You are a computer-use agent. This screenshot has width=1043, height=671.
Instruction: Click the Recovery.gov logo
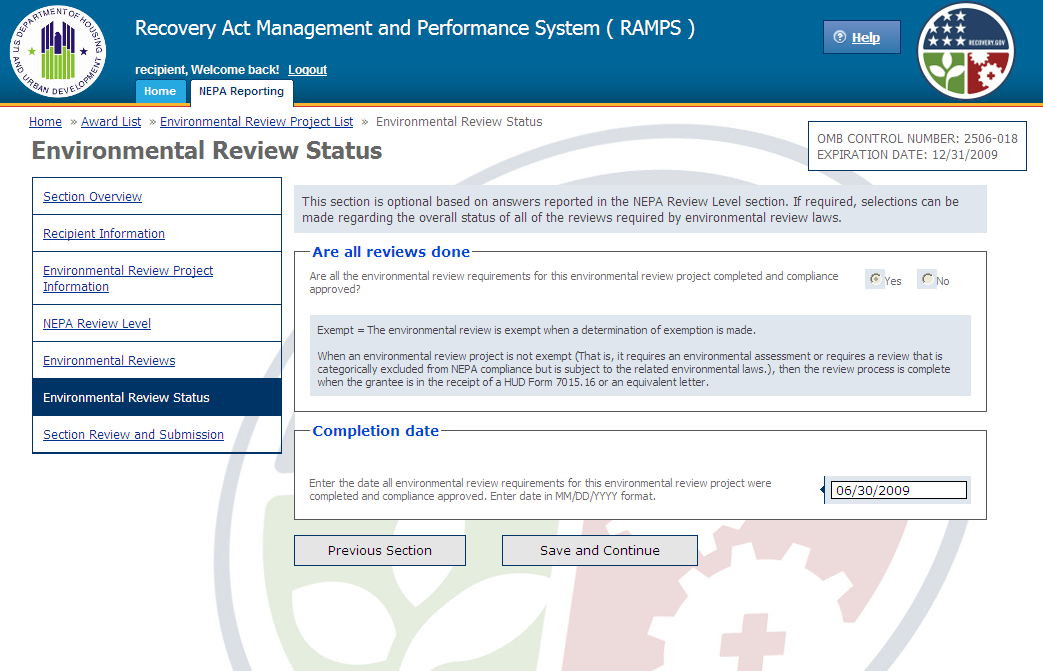click(x=966, y=51)
